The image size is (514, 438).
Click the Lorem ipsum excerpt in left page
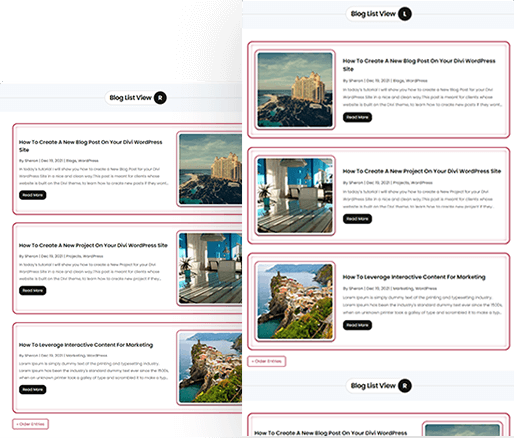pos(94,371)
